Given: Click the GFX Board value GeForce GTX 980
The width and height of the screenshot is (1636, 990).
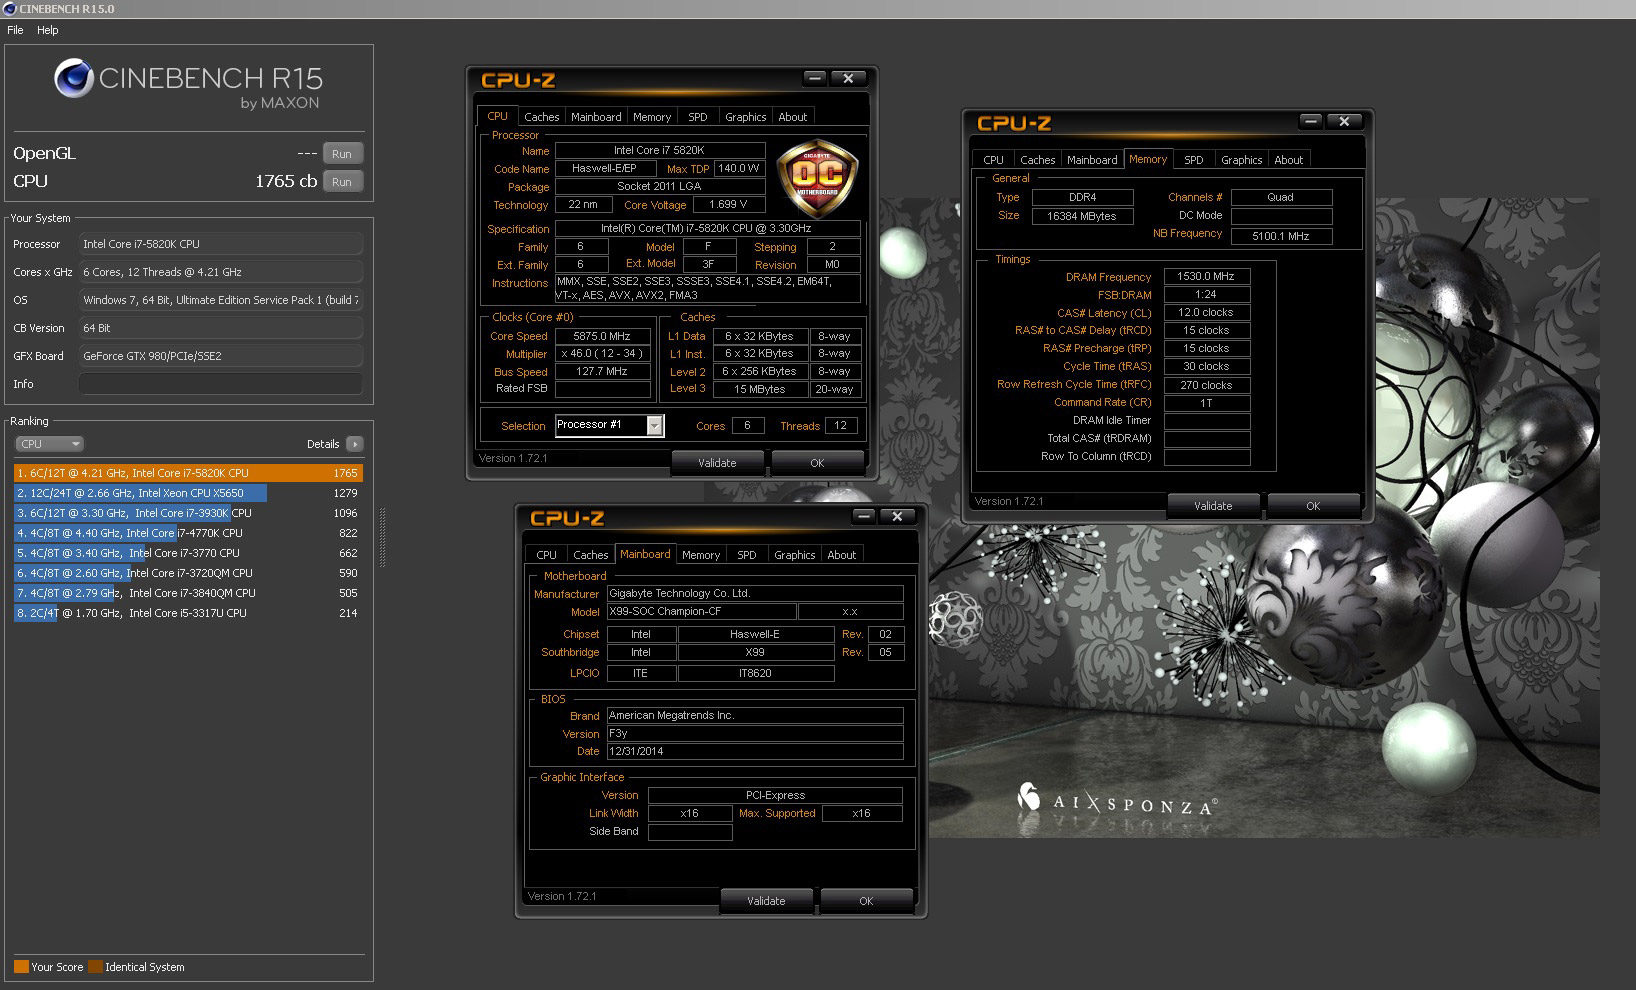Looking at the screenshot, I should tap(221, 356).
